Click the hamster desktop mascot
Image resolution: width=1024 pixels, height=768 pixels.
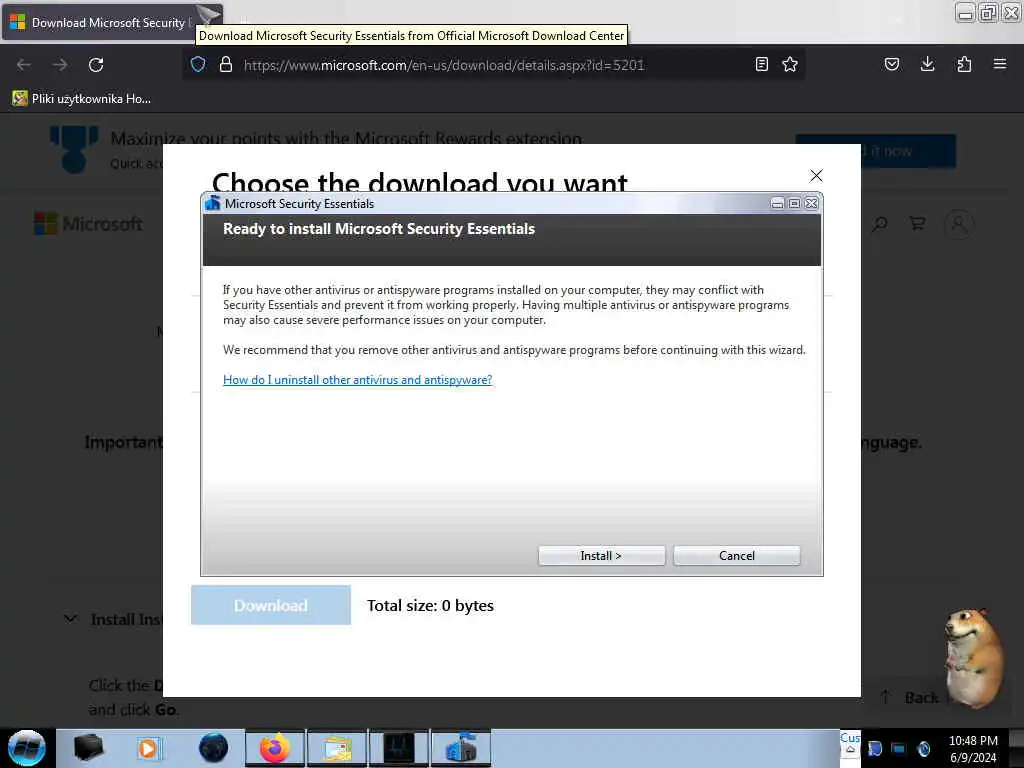(x=972, y=657)
